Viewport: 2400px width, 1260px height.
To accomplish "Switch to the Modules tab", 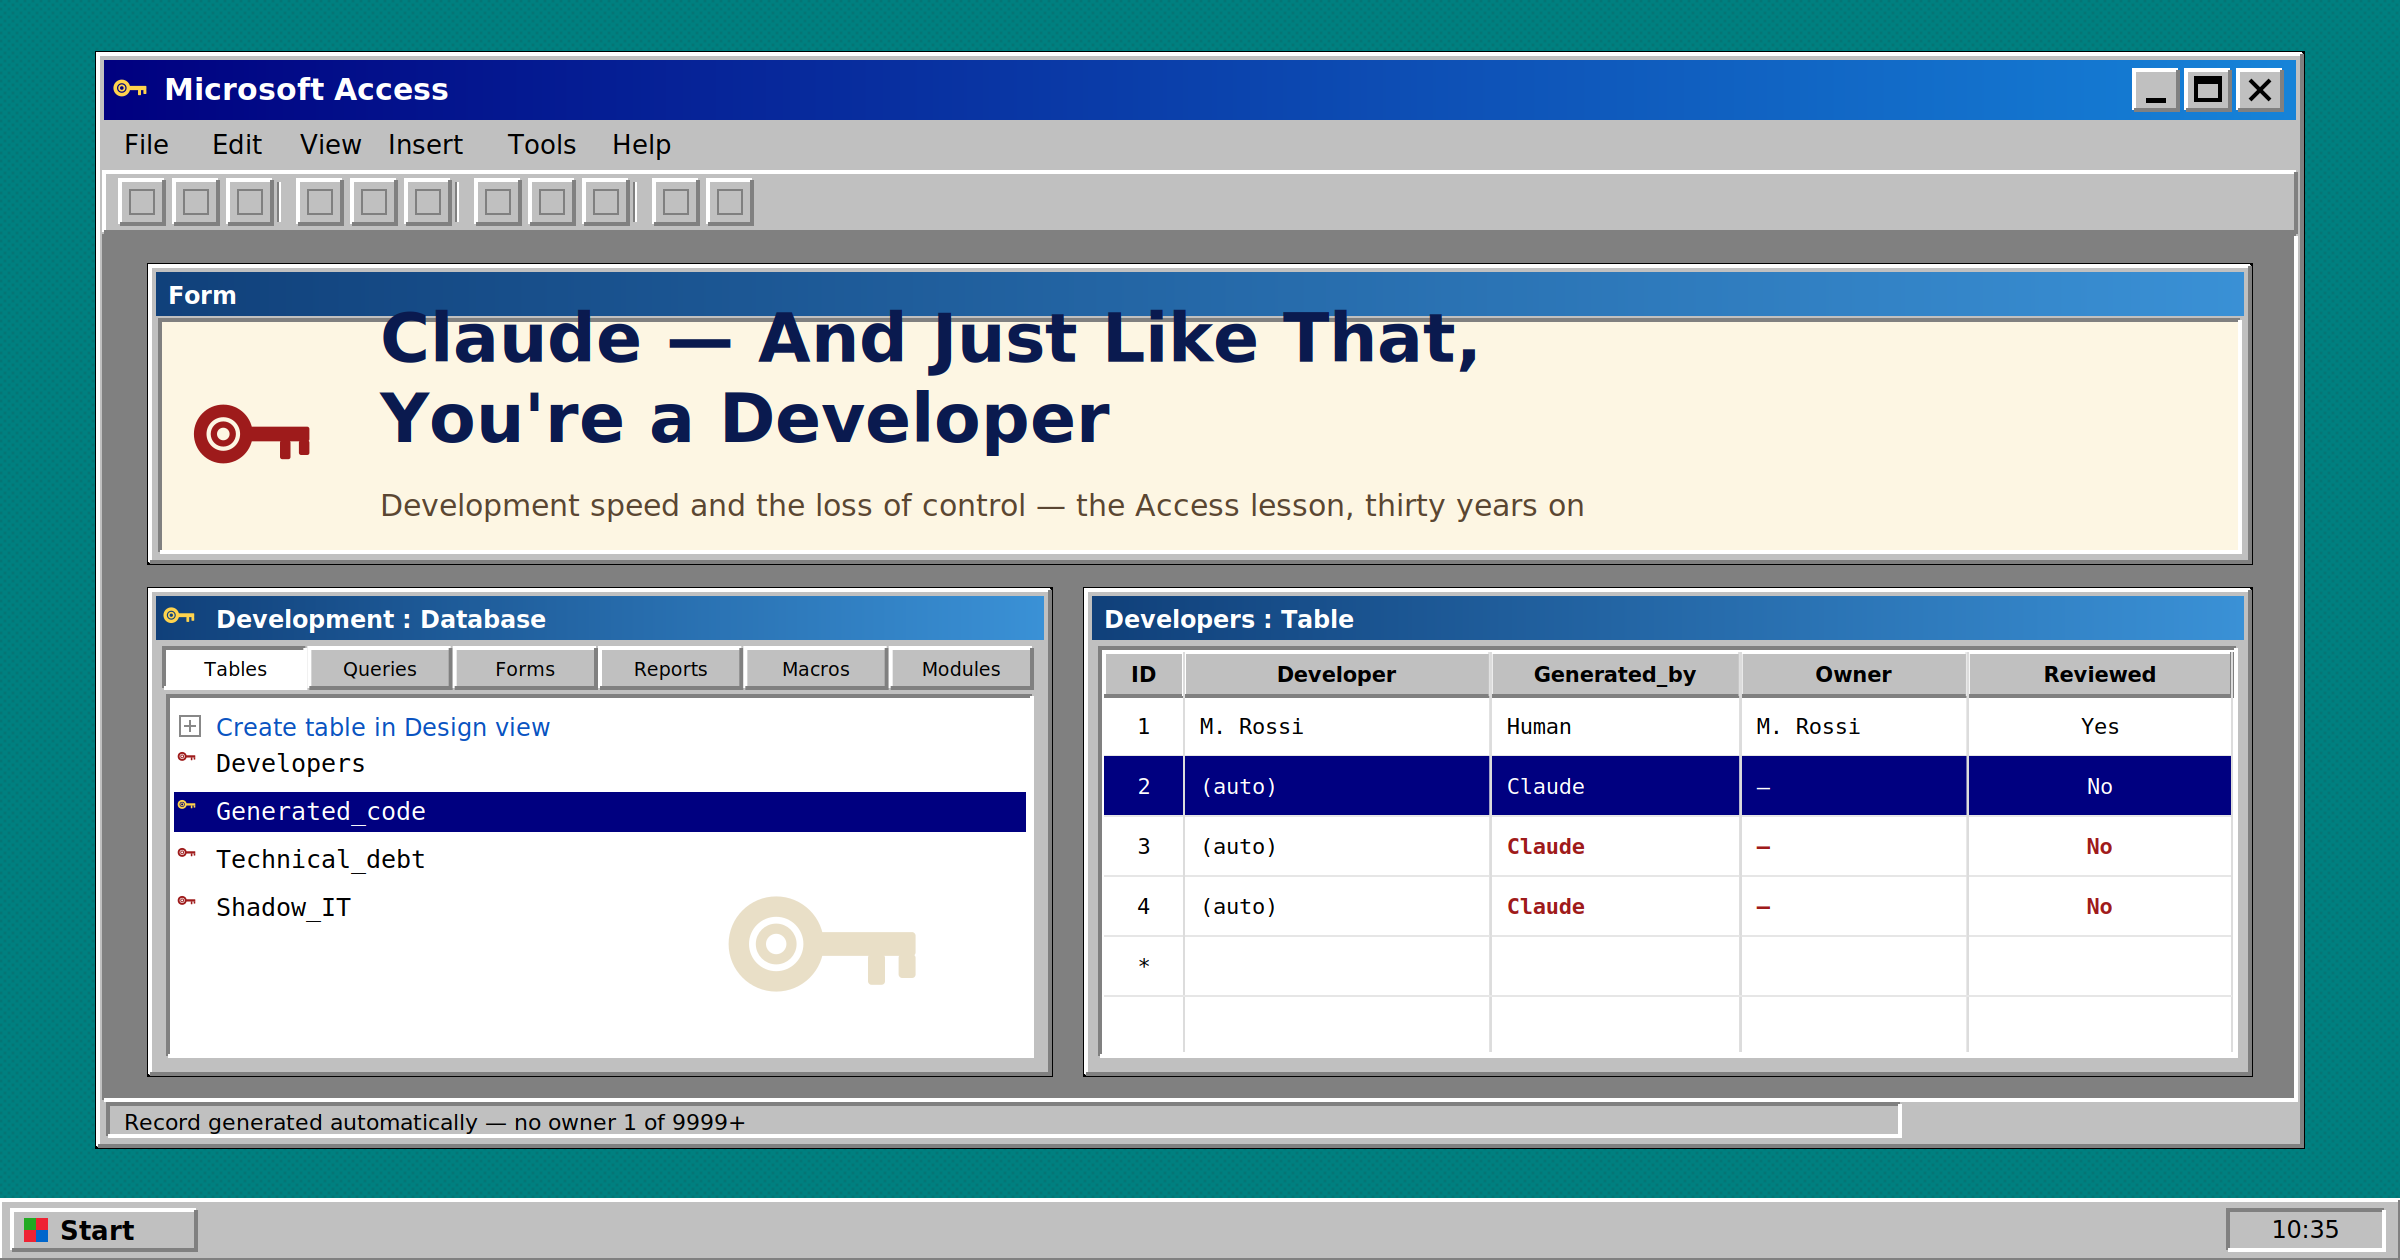I will (x=961, y=669).
